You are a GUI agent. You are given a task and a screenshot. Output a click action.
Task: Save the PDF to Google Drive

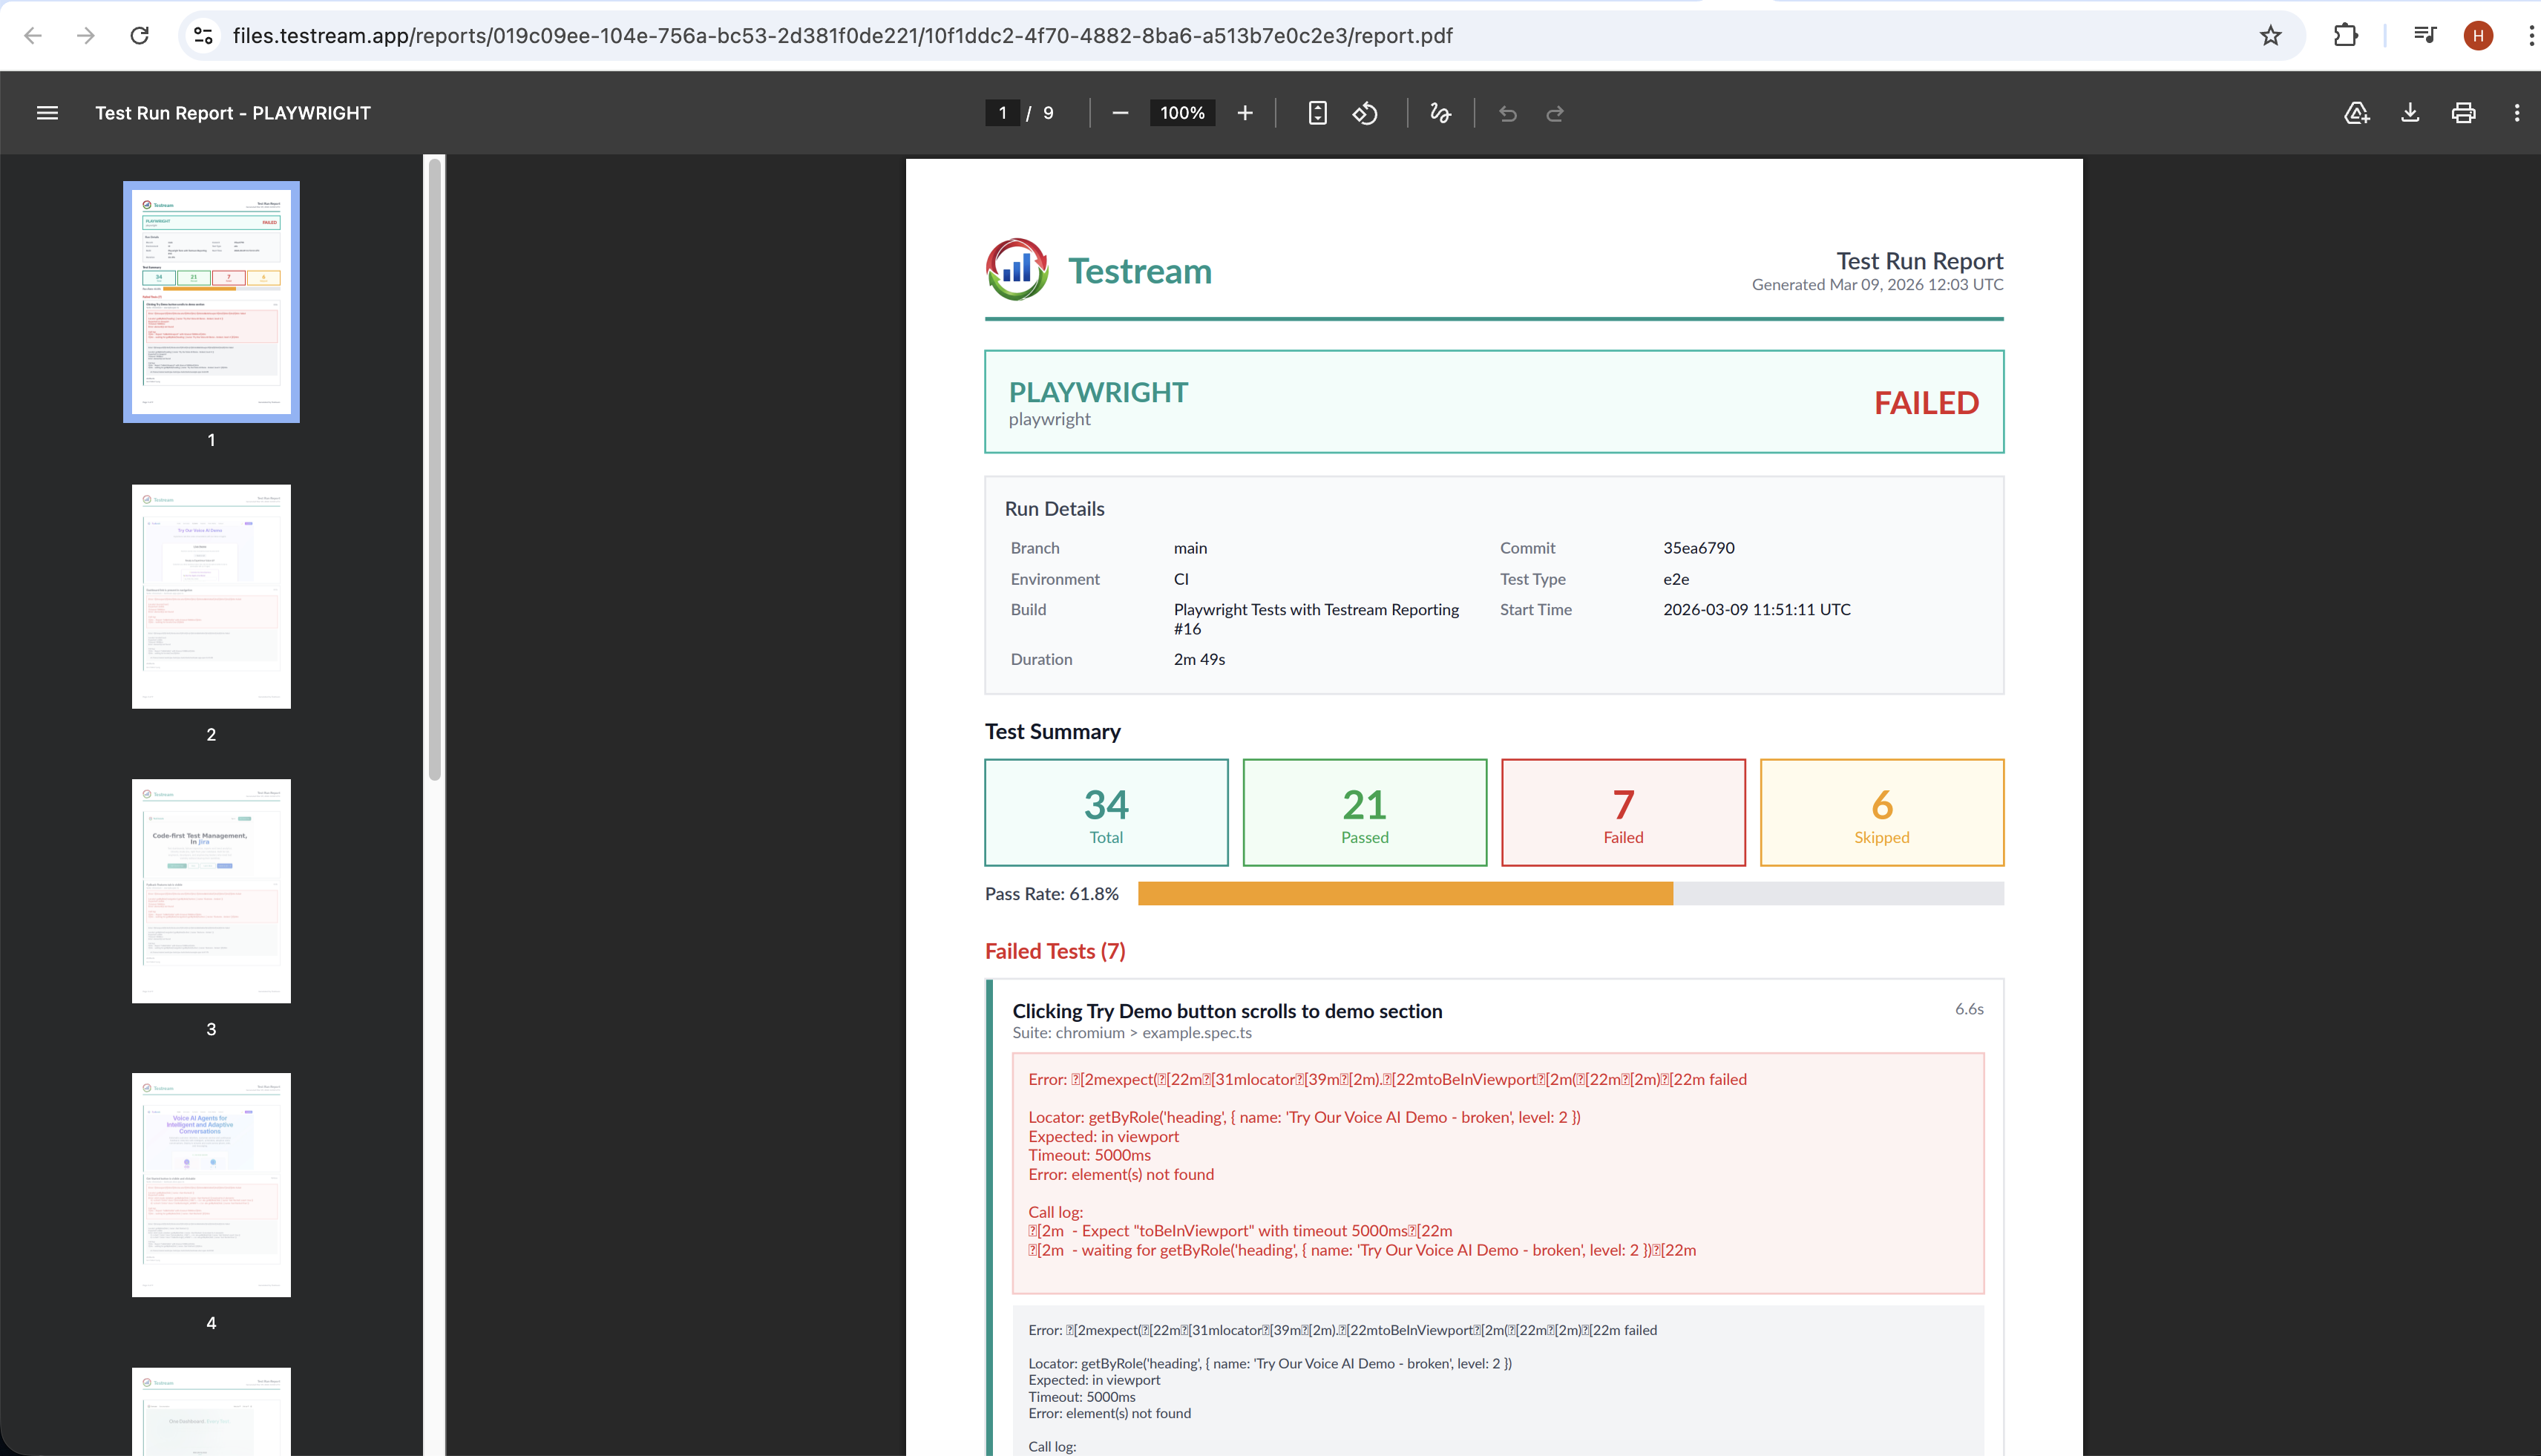tap(2356, 113)
